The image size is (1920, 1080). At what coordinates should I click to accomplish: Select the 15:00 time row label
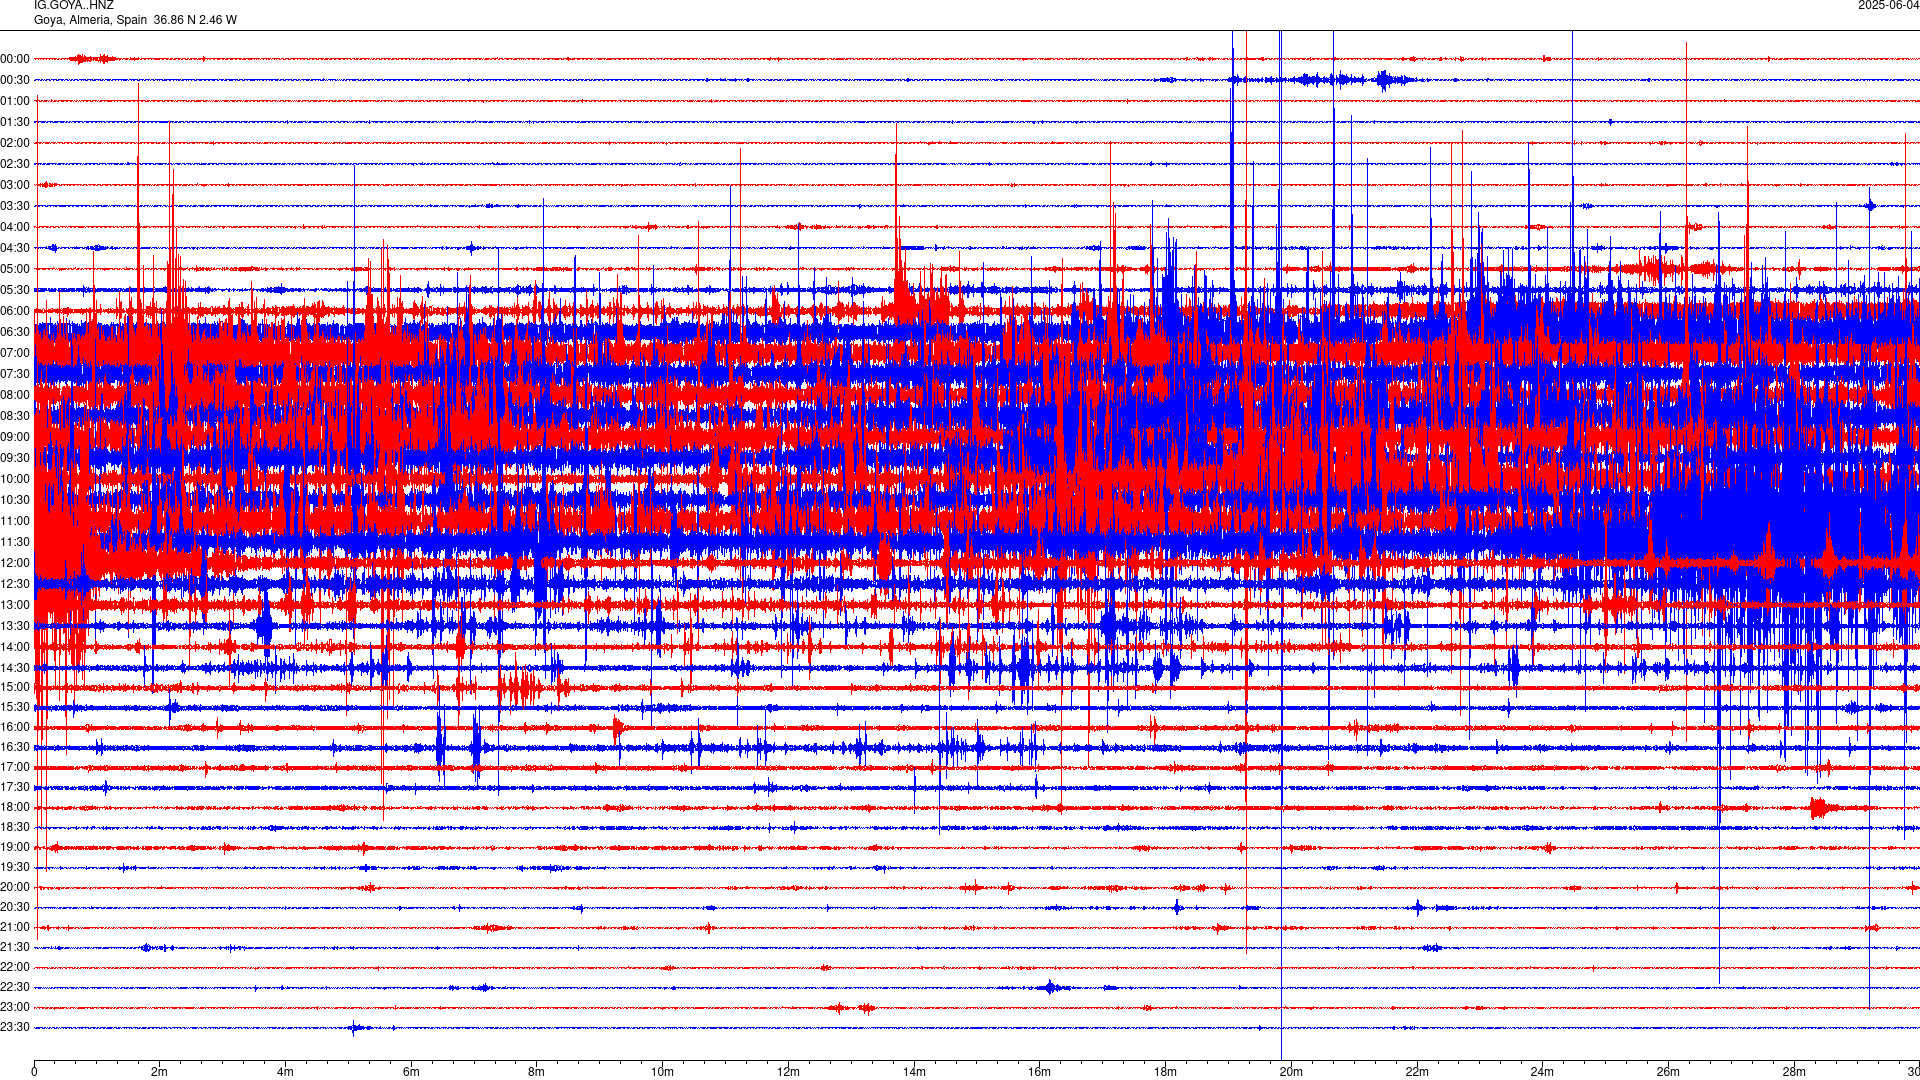[15, 687]
